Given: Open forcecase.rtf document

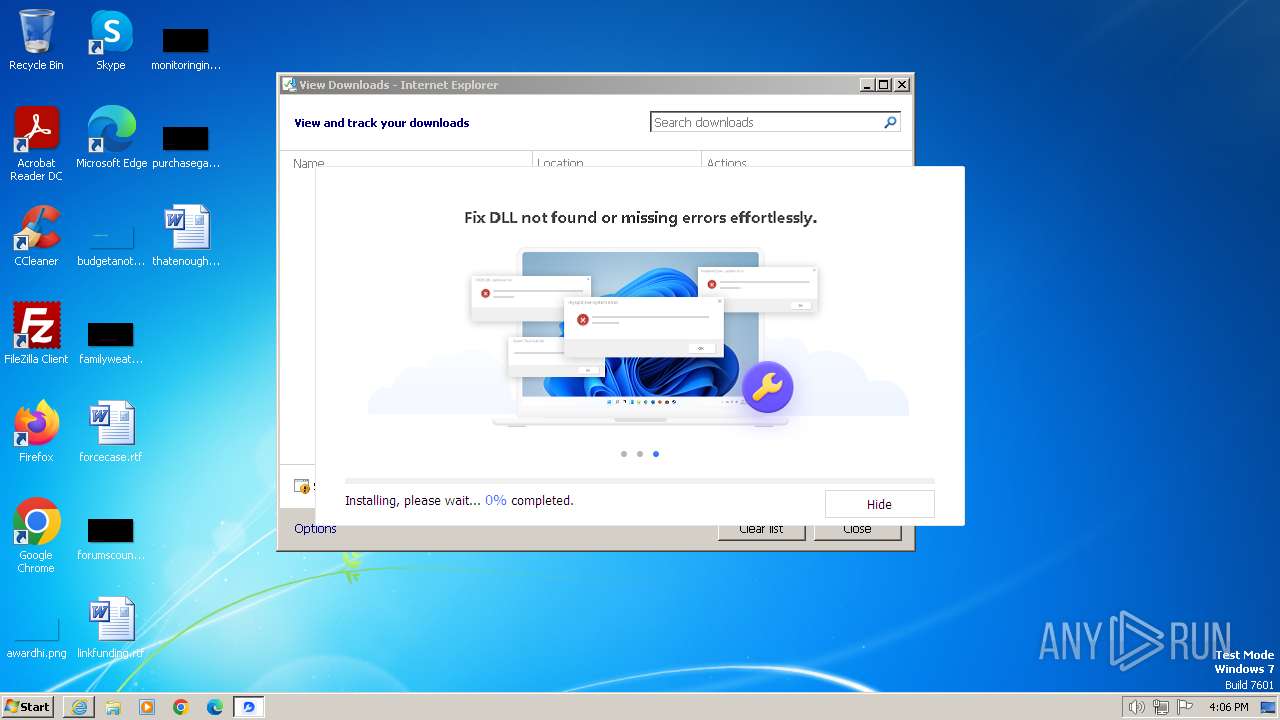Looking at the screenshot, I should (111, 431).
